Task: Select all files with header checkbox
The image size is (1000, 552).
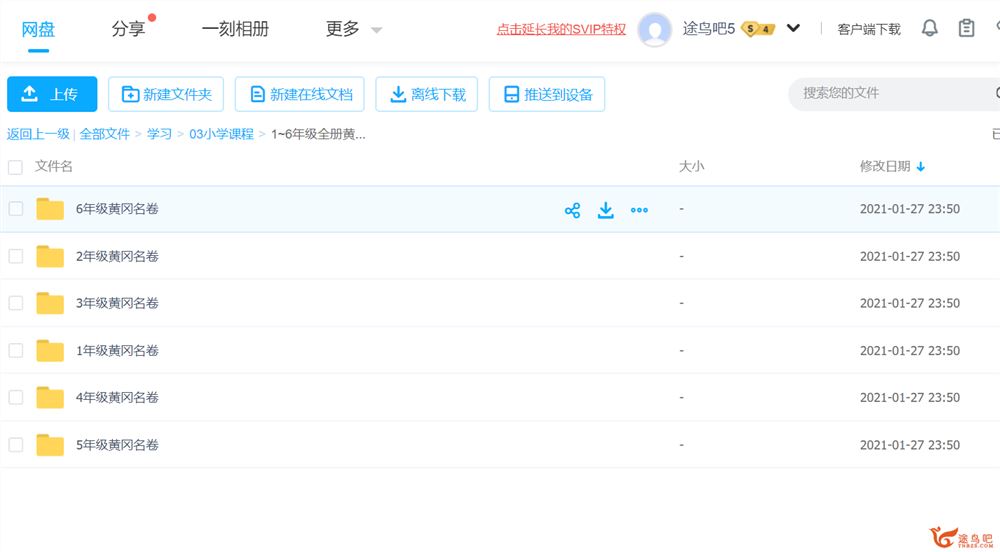Action: (x=15, y=167)
